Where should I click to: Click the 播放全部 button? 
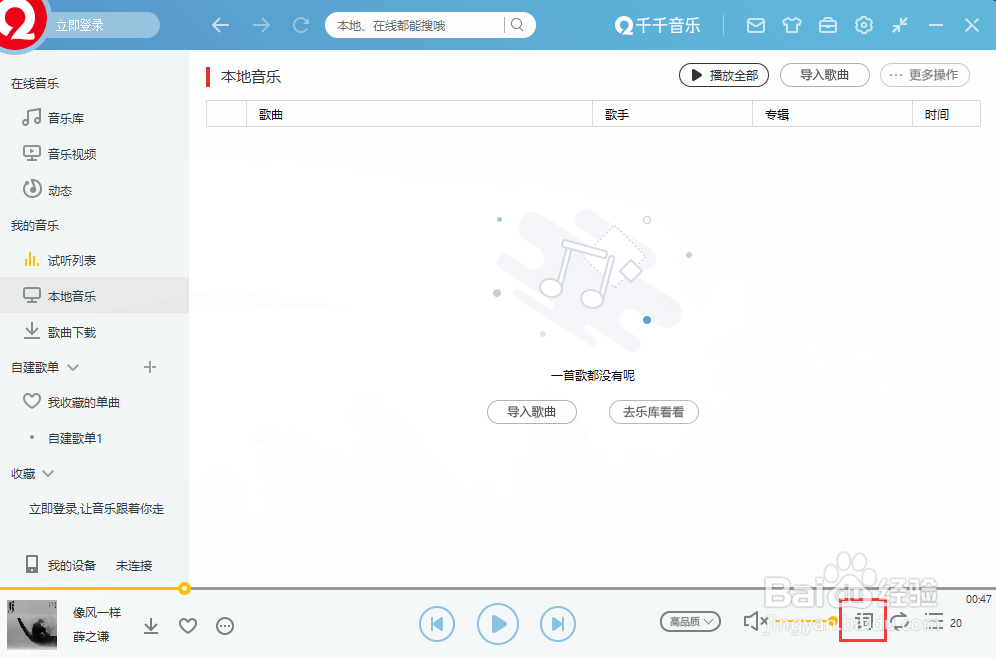[x=723, y=75]
